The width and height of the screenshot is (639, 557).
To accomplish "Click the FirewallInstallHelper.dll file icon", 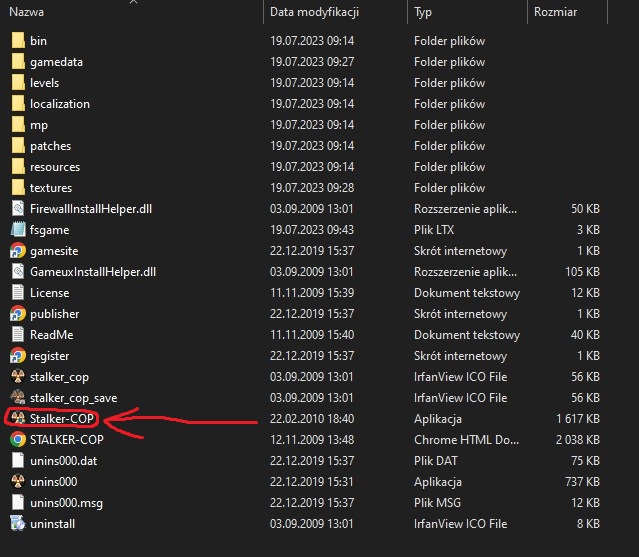I will click(18, 209).
